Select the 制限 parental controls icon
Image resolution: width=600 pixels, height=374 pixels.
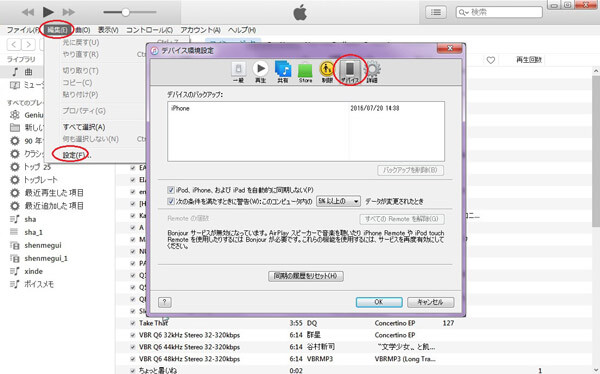327,72
